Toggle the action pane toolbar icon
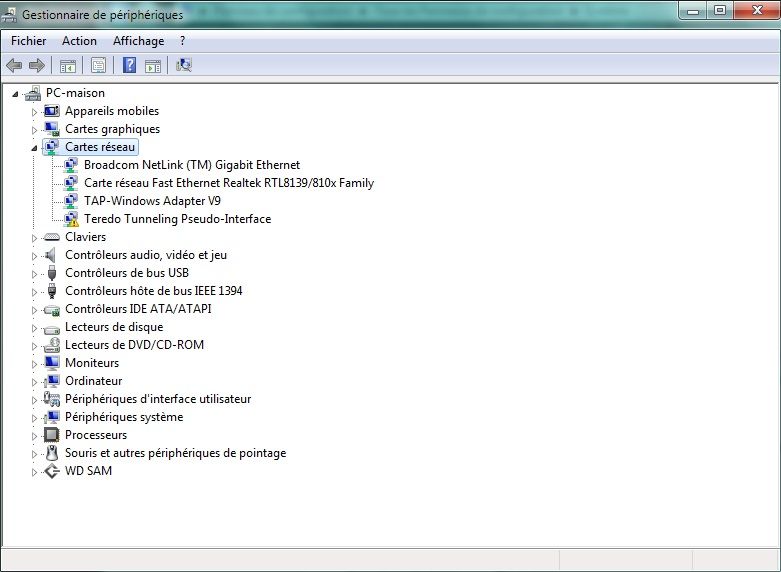781x572 pixels. pos(153,65)
